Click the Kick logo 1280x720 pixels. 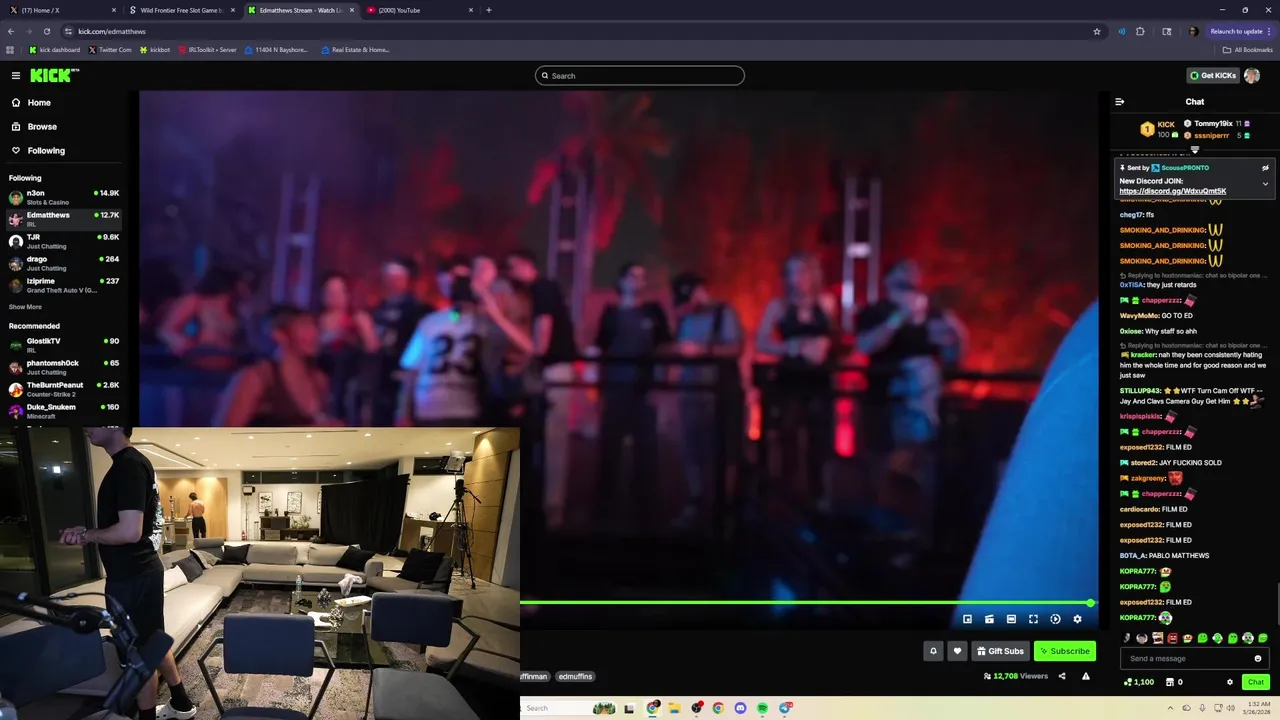[x=54, y=76]
